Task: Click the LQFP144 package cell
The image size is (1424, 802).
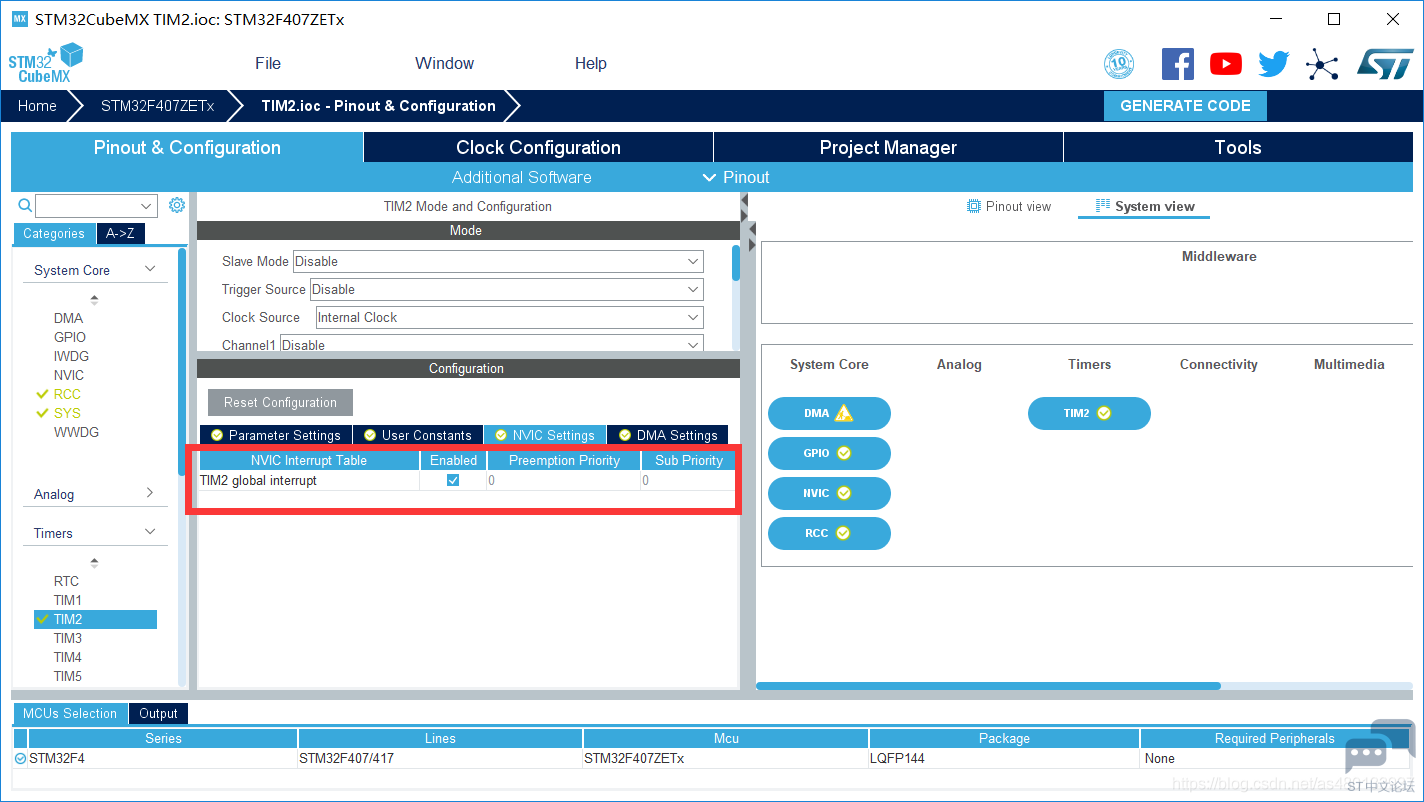Action: click(1004, 759)
